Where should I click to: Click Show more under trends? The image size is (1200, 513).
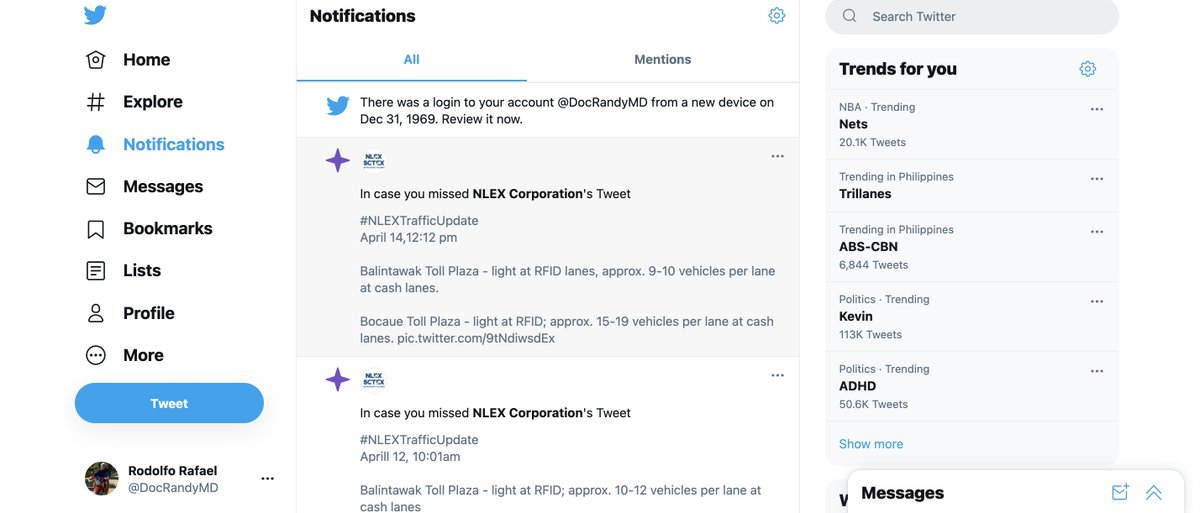(x=871, y=444)
